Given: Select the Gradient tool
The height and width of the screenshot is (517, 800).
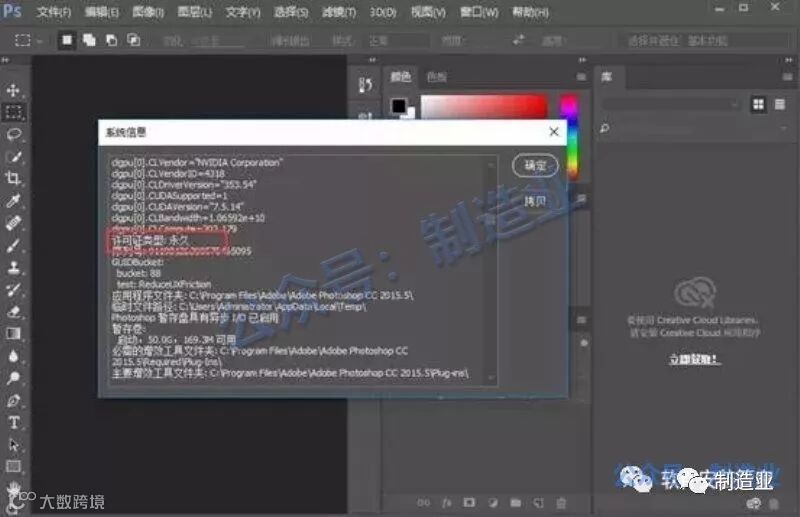Looking at the screenshot, I should (13, 333).
